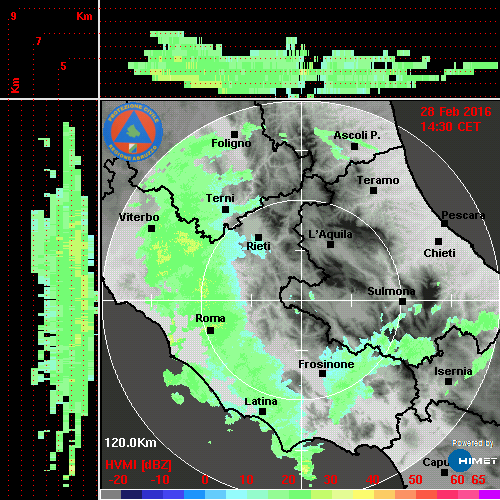500x500 pixels.
Task: Select the Isernia map label
Action: tap(453, 371)
